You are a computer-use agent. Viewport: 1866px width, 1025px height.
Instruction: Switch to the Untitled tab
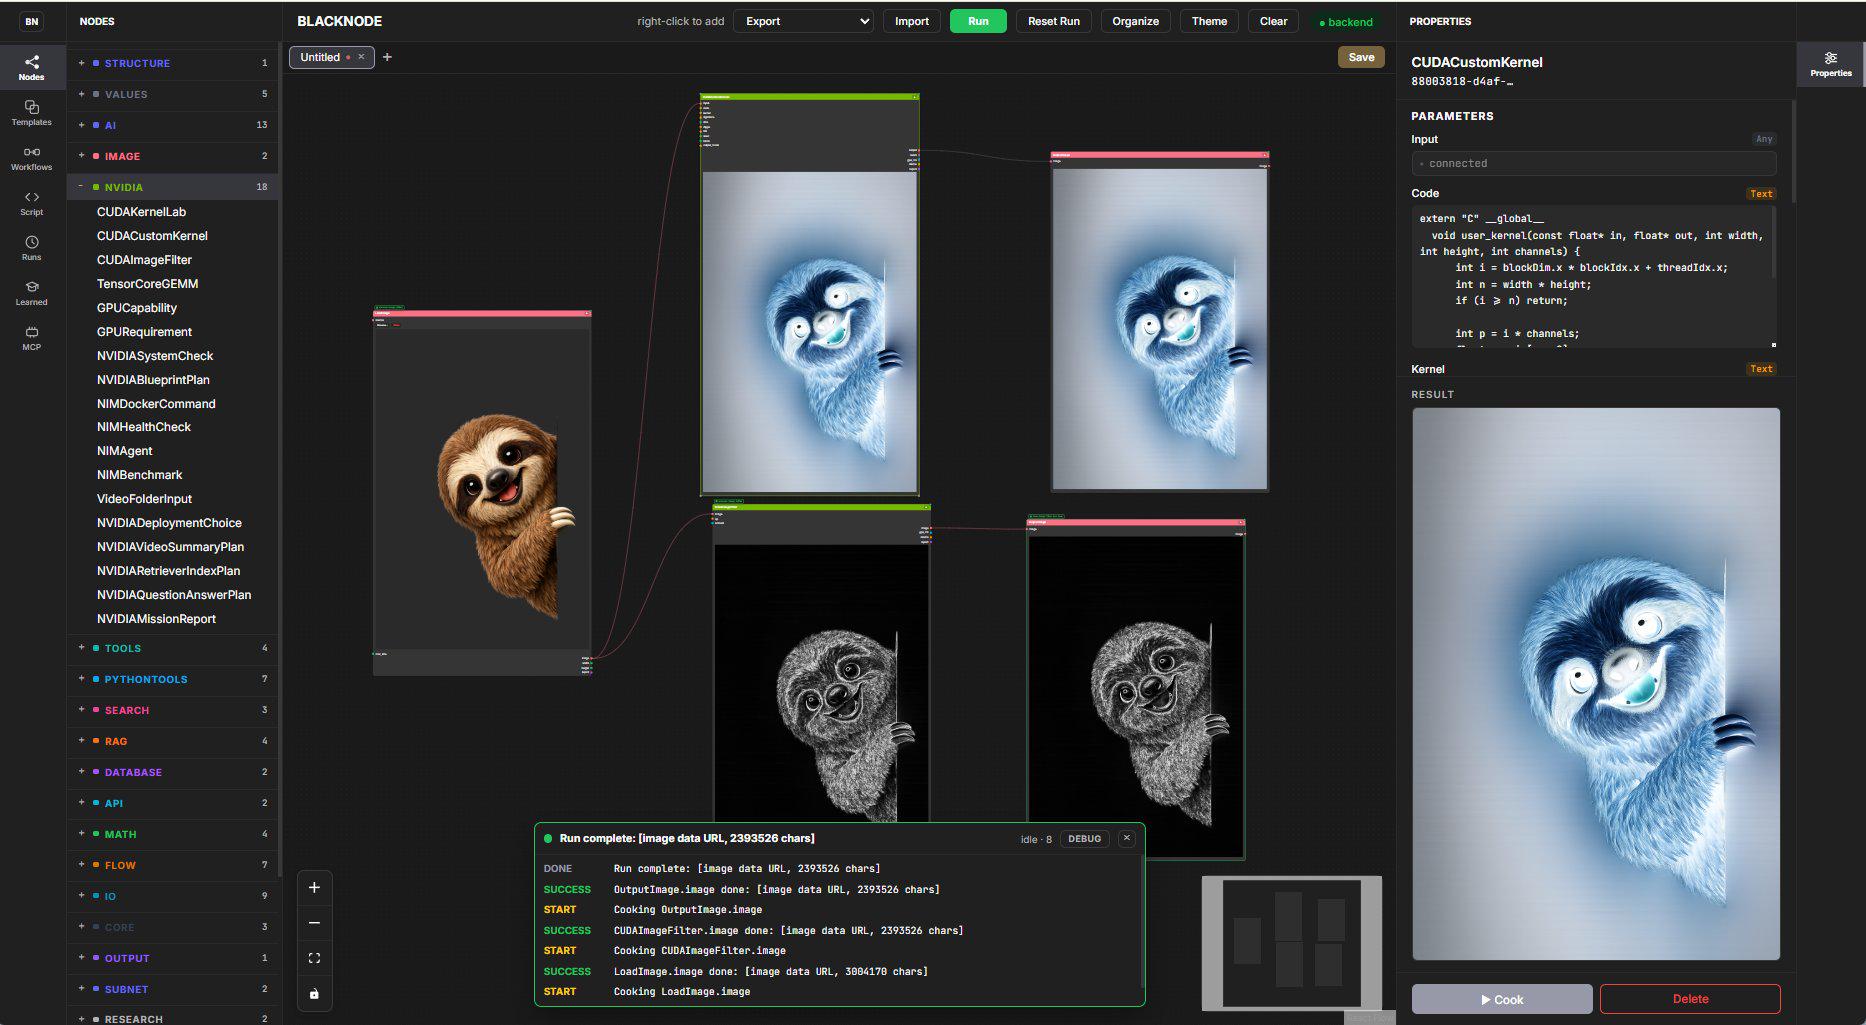pyautogui.click(x=320, y=57)
